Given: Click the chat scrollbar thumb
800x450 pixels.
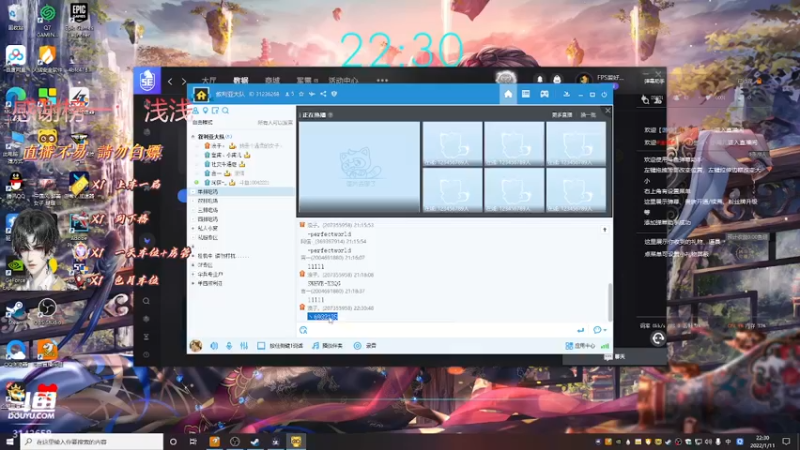Looking at the screenshot, I should coord(610,302).
